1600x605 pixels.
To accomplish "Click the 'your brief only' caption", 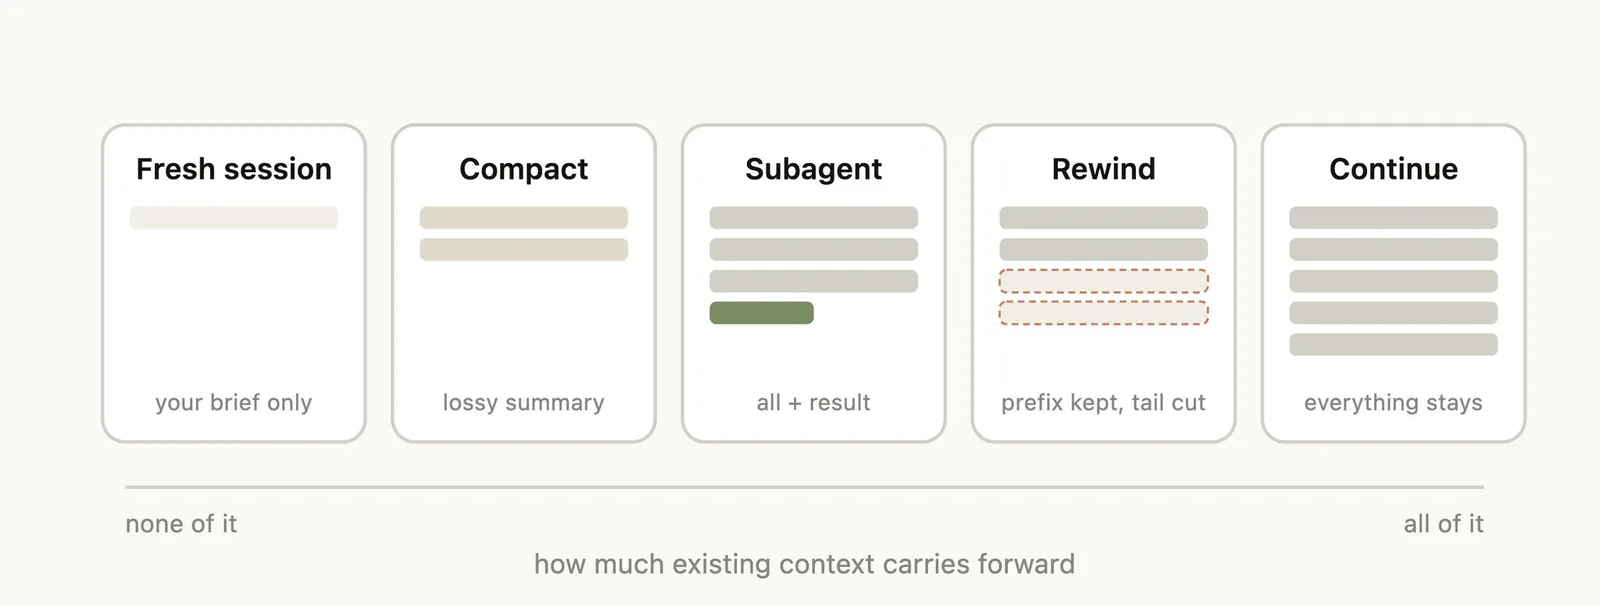I will click(234, 402).
